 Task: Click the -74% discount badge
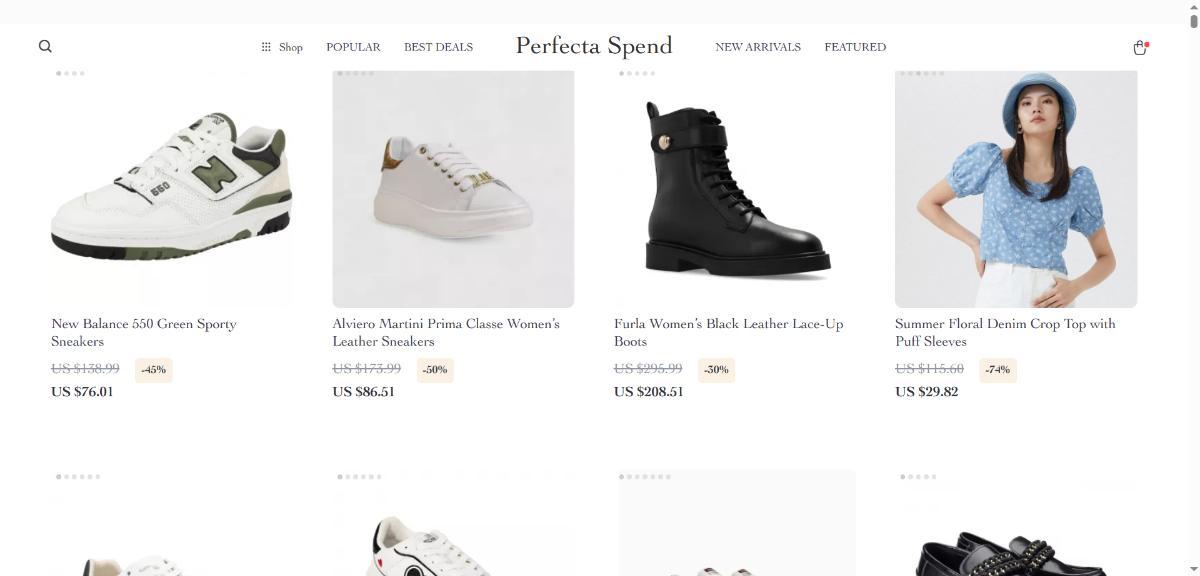(997, 370)
